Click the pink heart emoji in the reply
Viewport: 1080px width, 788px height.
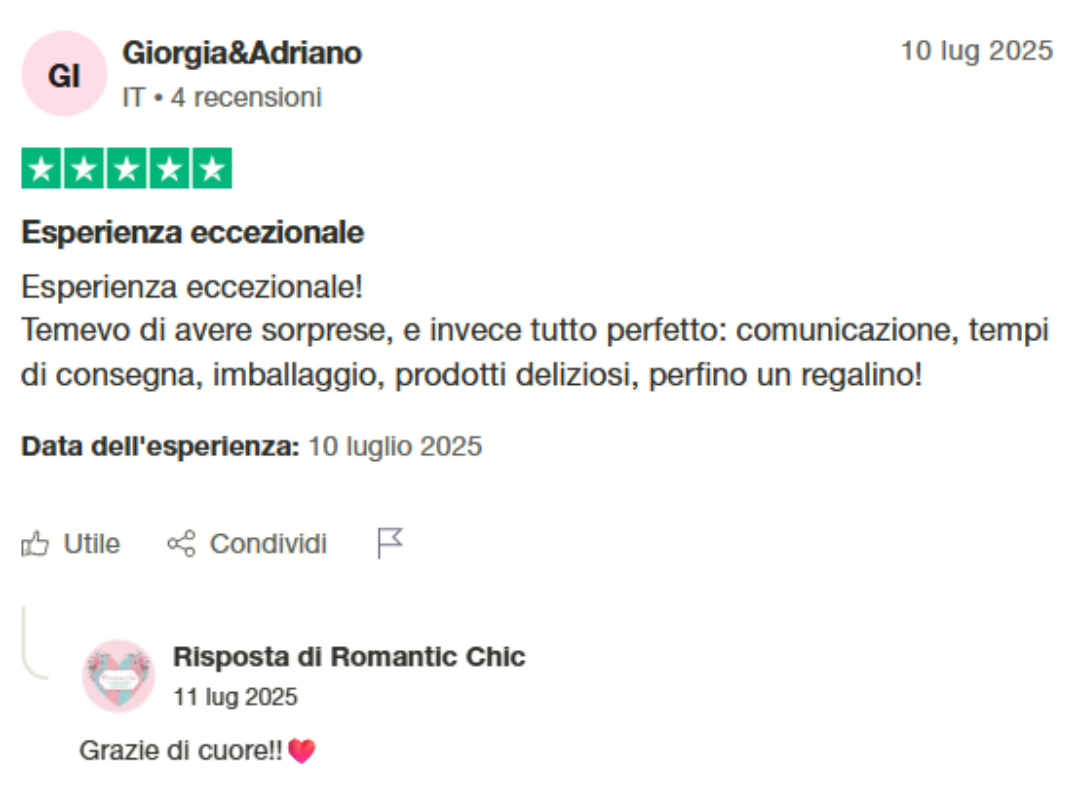click(x=301, y=751)
